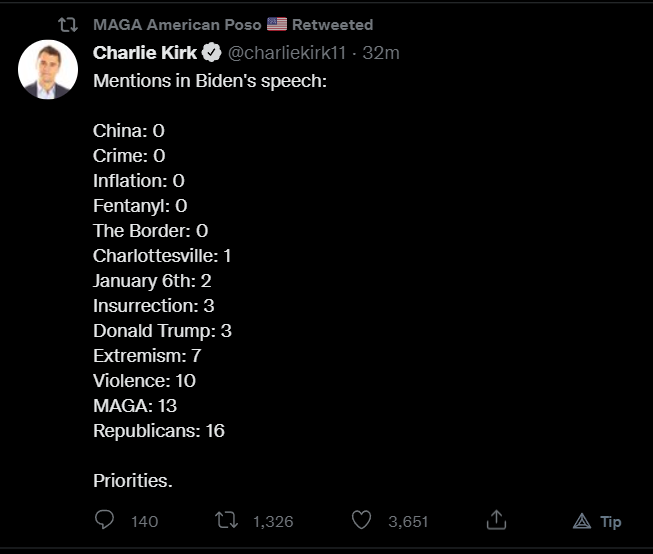The height and width of the screenshot is (554, 653).
Task: Retweet this tweet using the retweet icon beside 1,326
Action: [228, 520]
